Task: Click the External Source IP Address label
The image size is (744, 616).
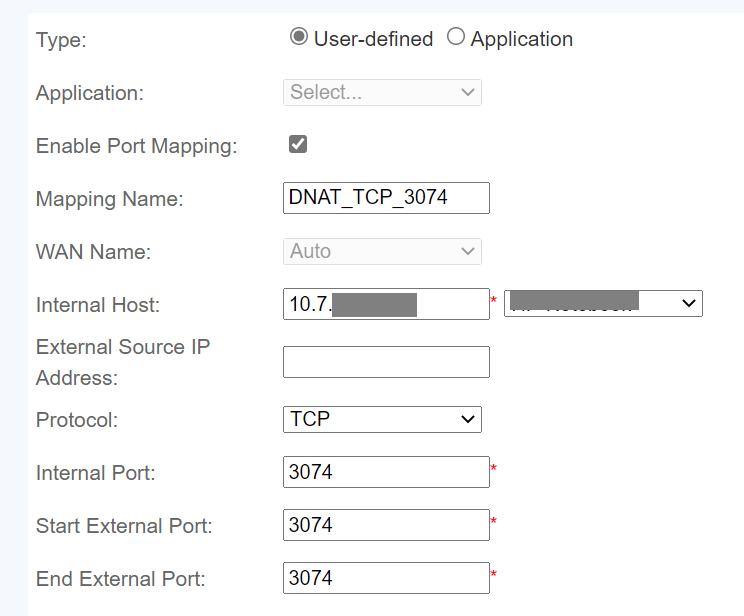Action: (123, 363)
